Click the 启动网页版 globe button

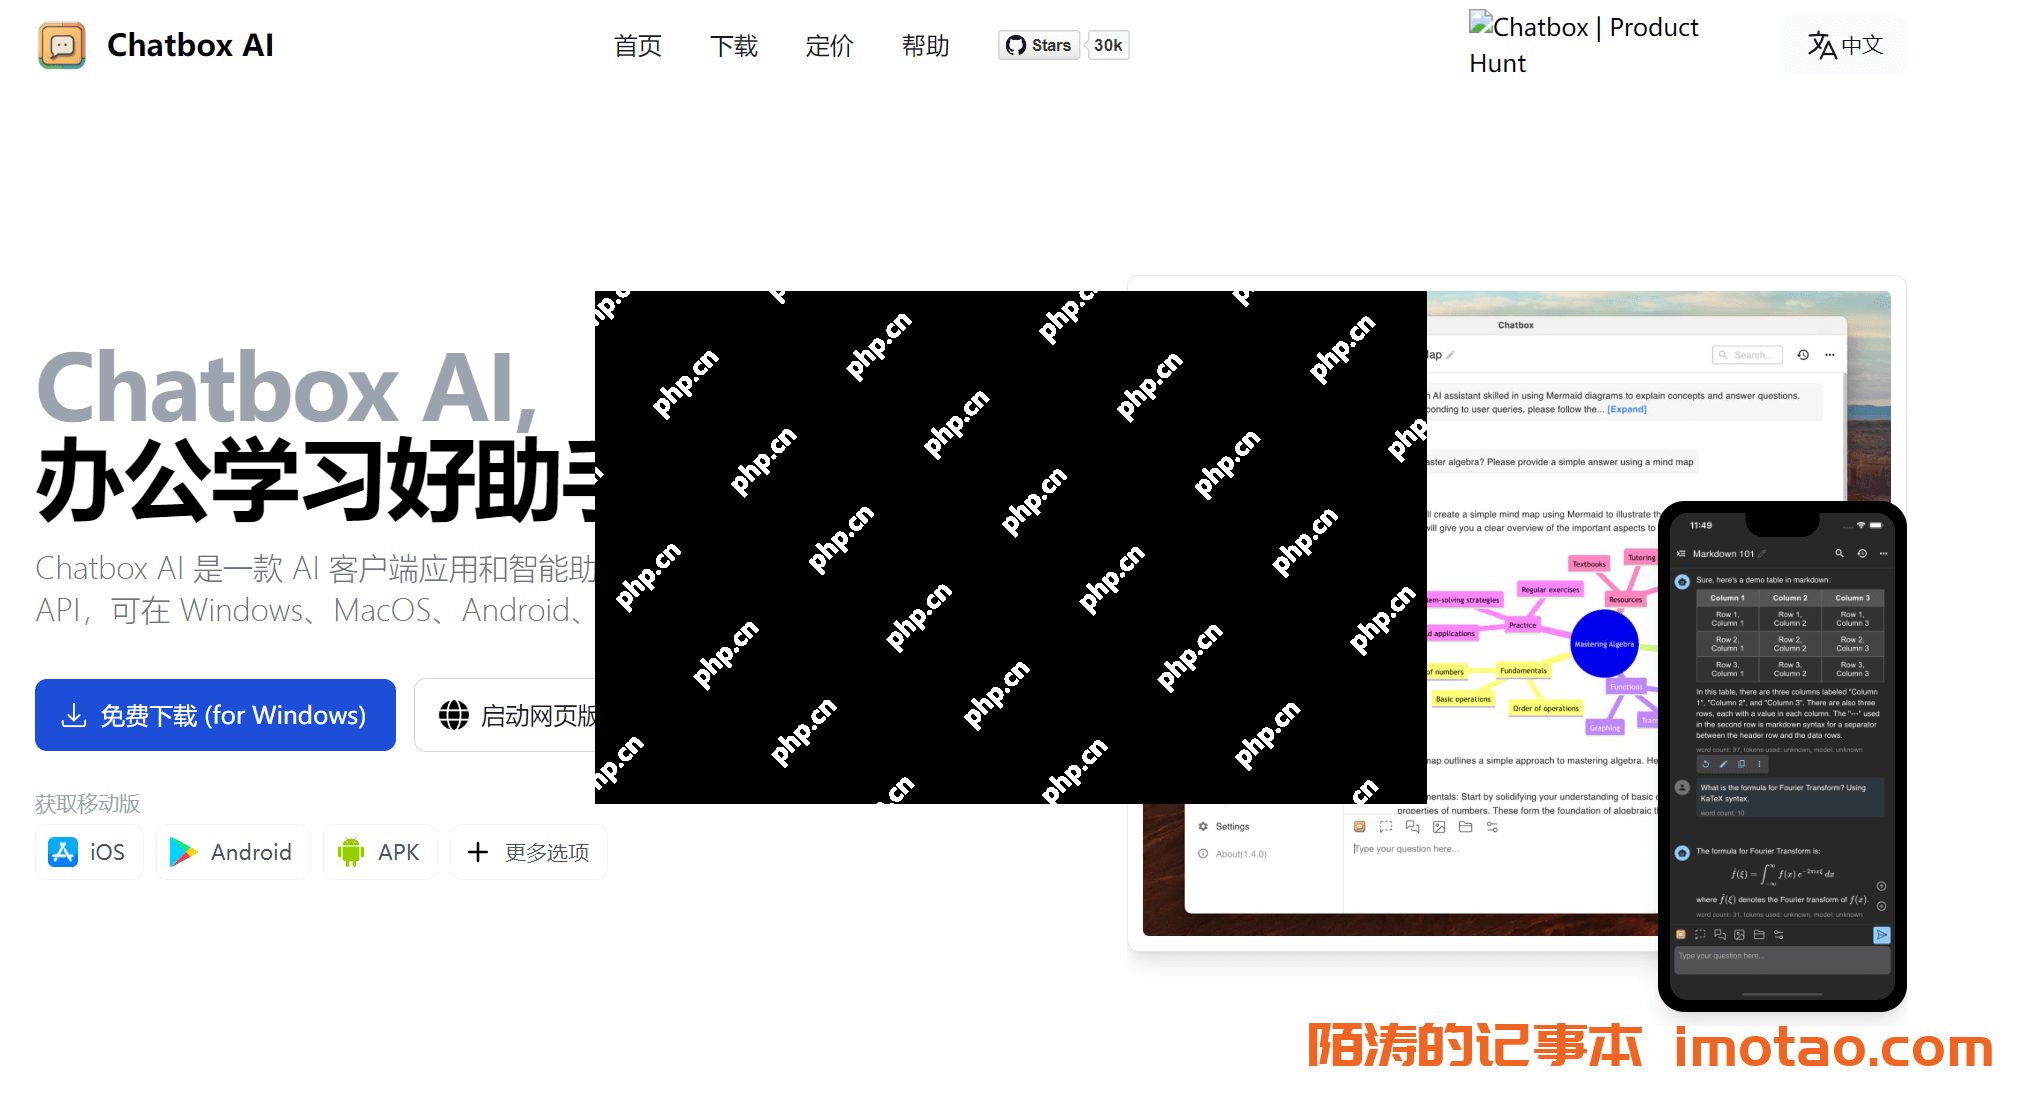pos(506,715)
